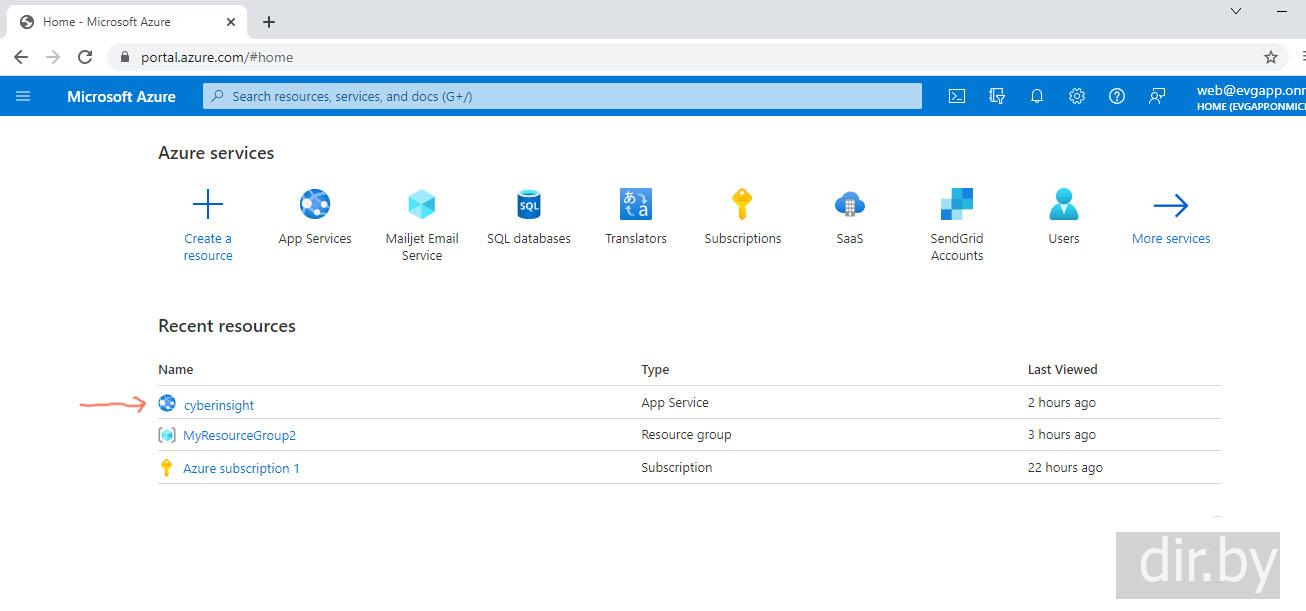Click the Help question mark icon

[x=1117, y=96]
